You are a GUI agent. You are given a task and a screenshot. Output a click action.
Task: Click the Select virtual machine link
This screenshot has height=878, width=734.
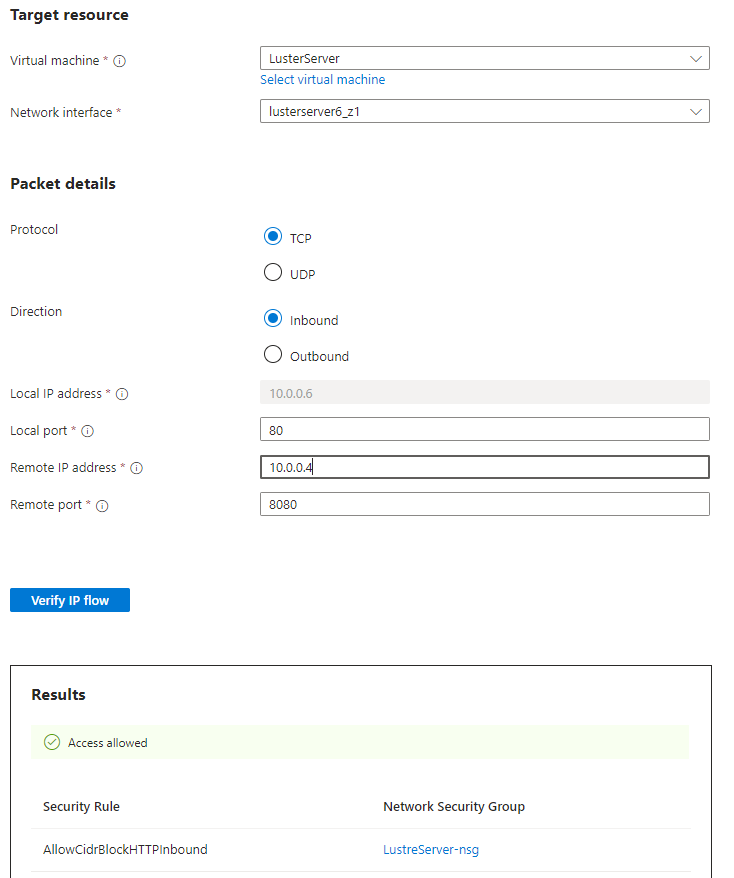tap(322, 80)
